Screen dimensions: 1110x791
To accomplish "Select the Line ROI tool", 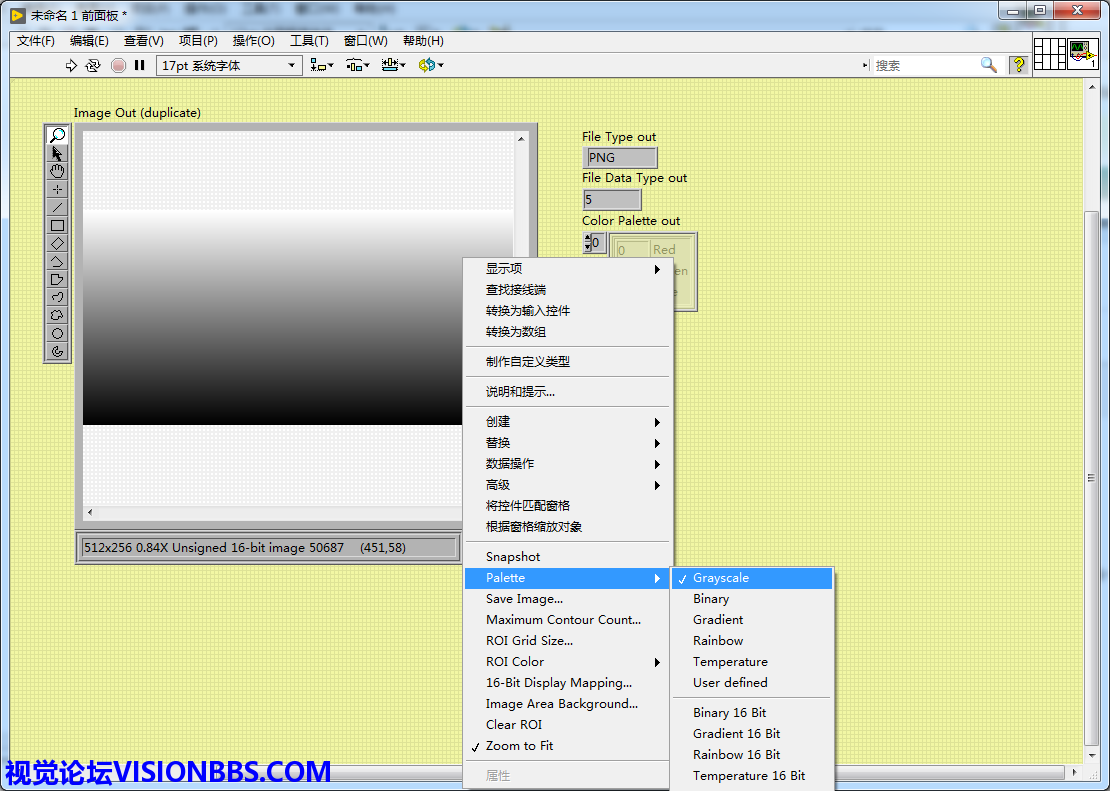I will pyautogui.click(x=57, y=207).
